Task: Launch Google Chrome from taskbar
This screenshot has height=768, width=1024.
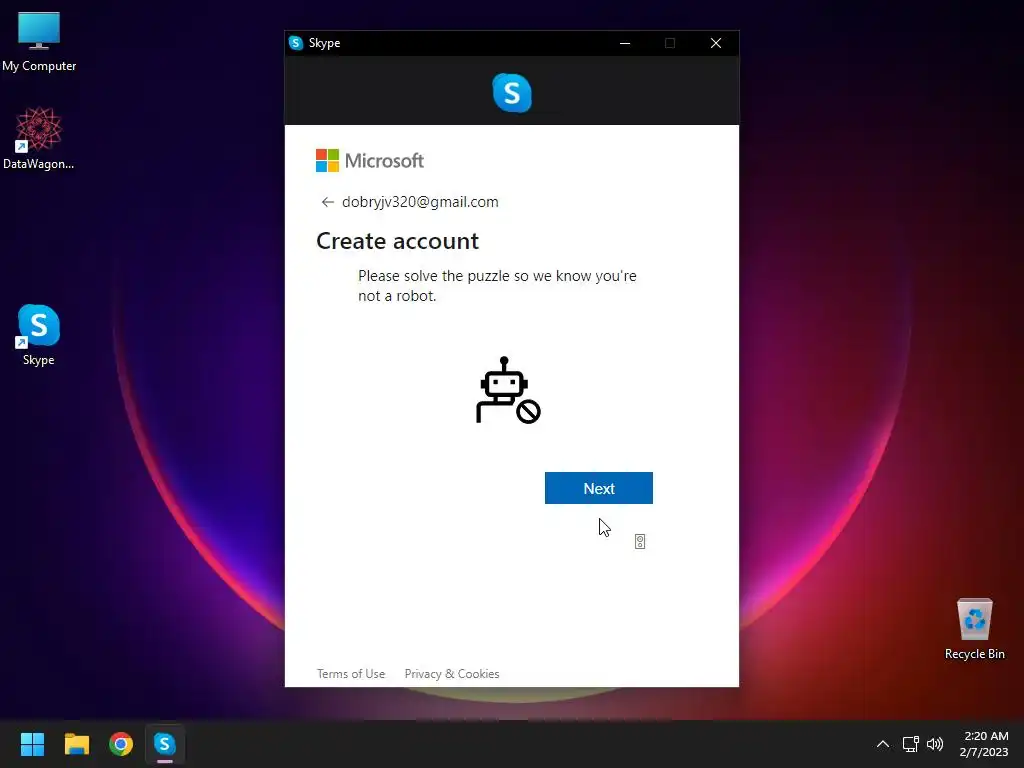Action: pyautogui.click(x=121, y=744)
